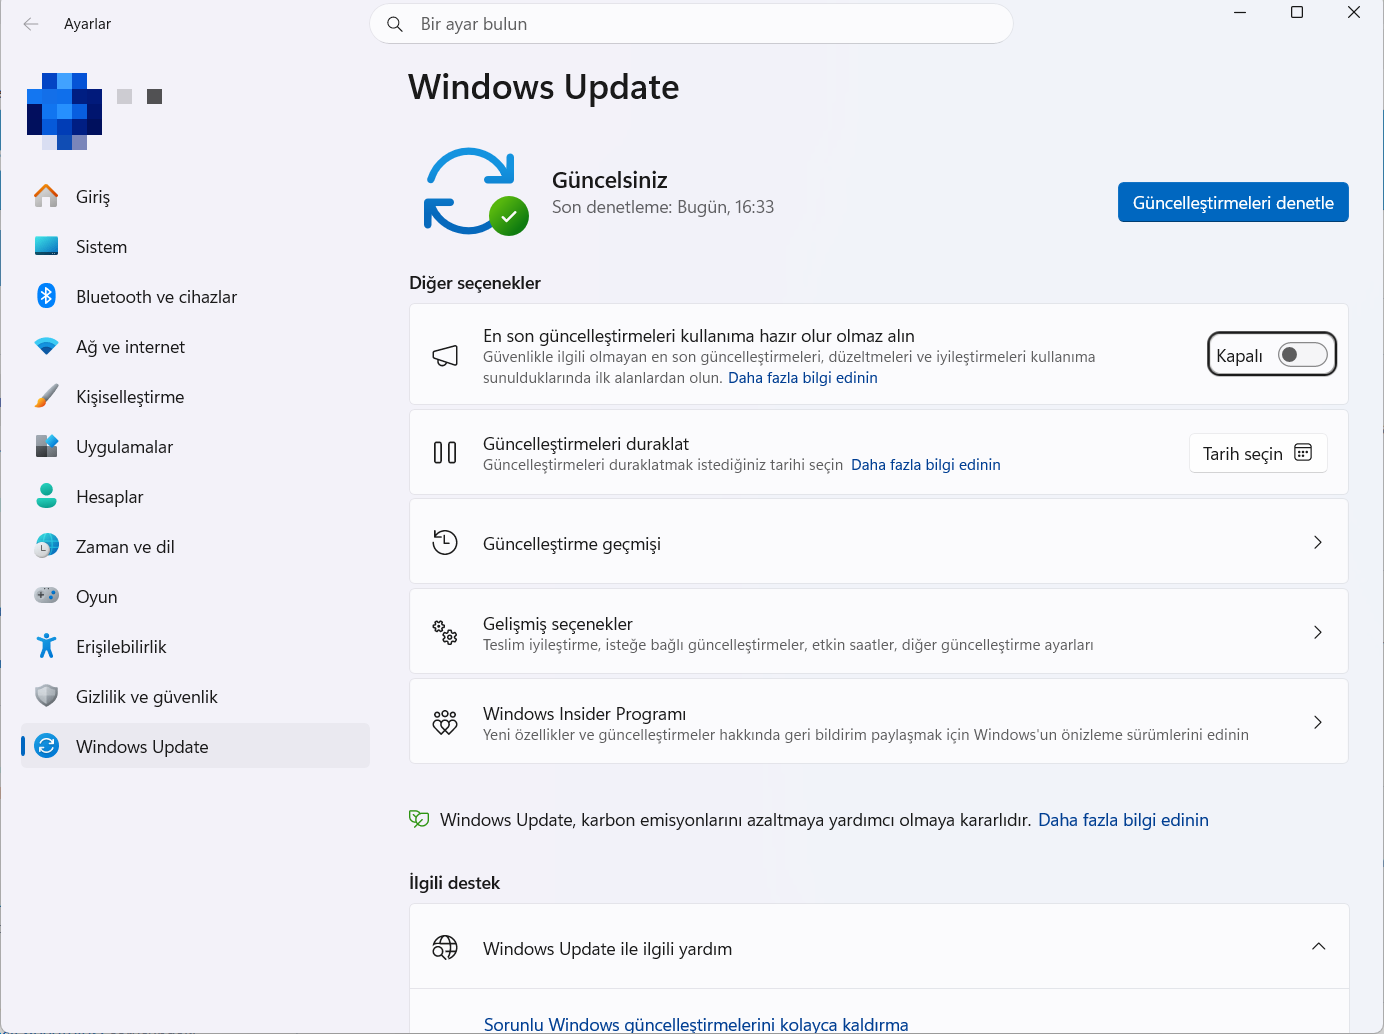Click the Sistem monitor icon
Viewport: 1384px width, 1034px height.
(x=46, y=246)
